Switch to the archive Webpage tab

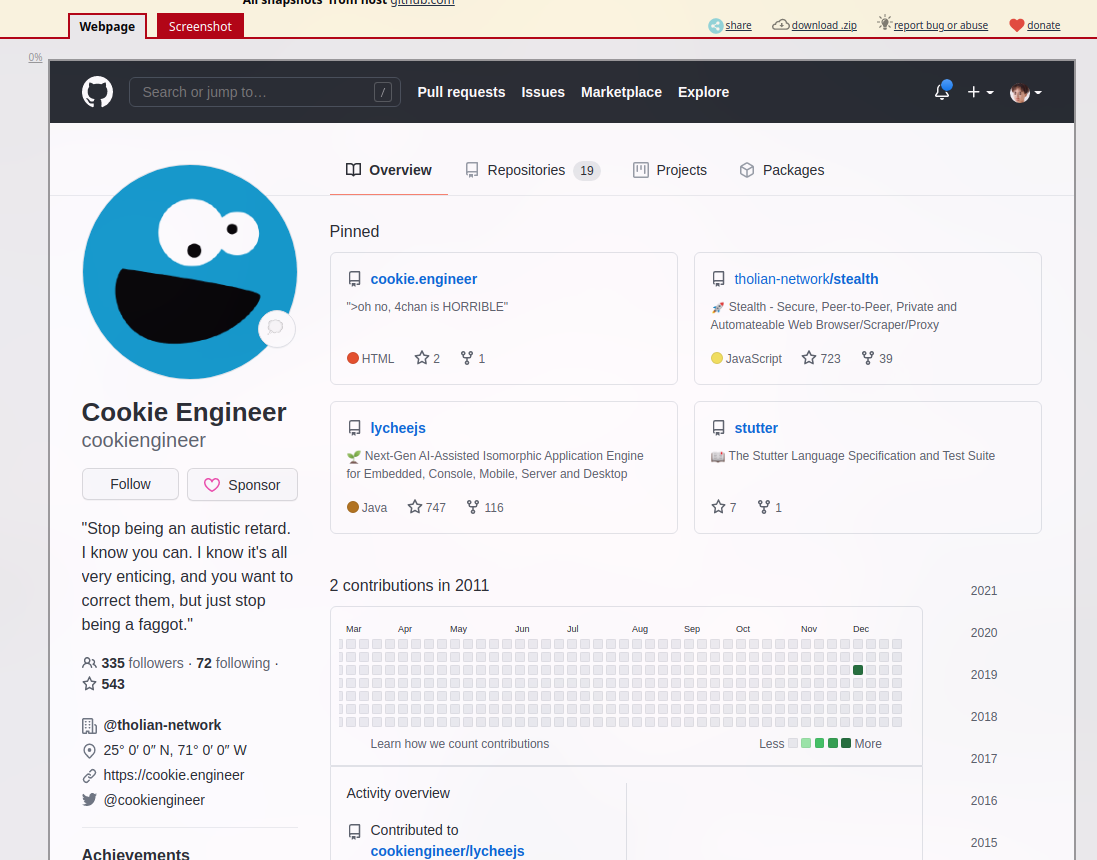coord(107,27)
